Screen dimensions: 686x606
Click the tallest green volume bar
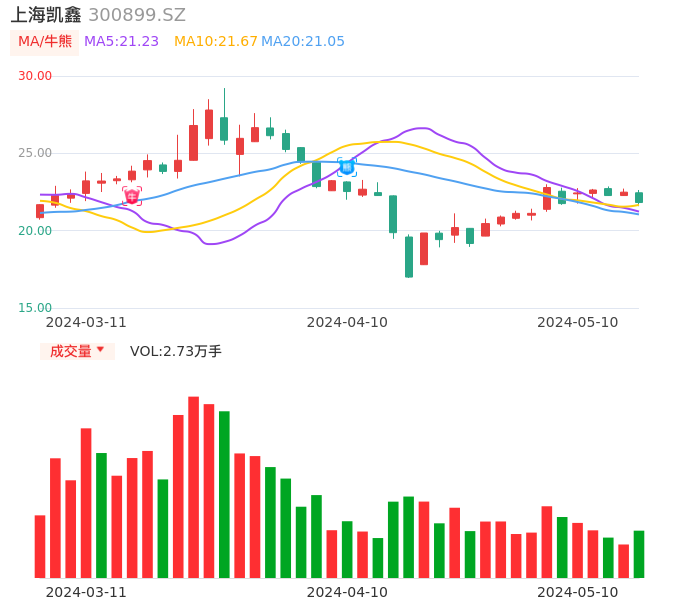point(224,494)
